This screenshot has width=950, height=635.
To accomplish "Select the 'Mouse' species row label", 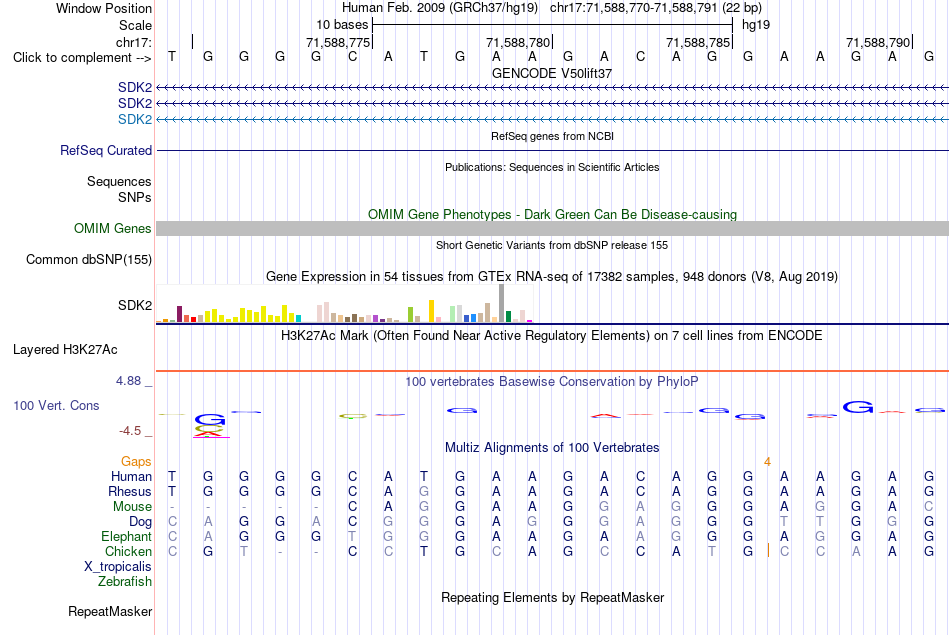I will (132, 507).
